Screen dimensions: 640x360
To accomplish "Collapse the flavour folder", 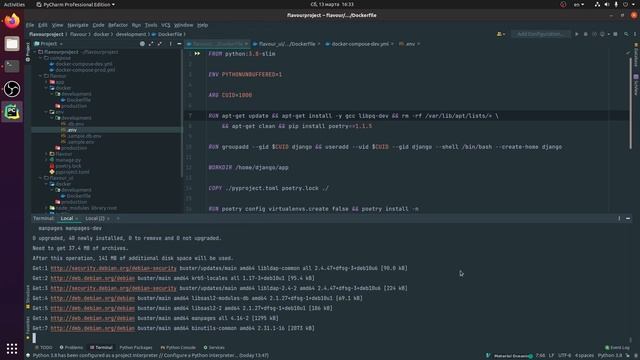I will tap(41, 76).
